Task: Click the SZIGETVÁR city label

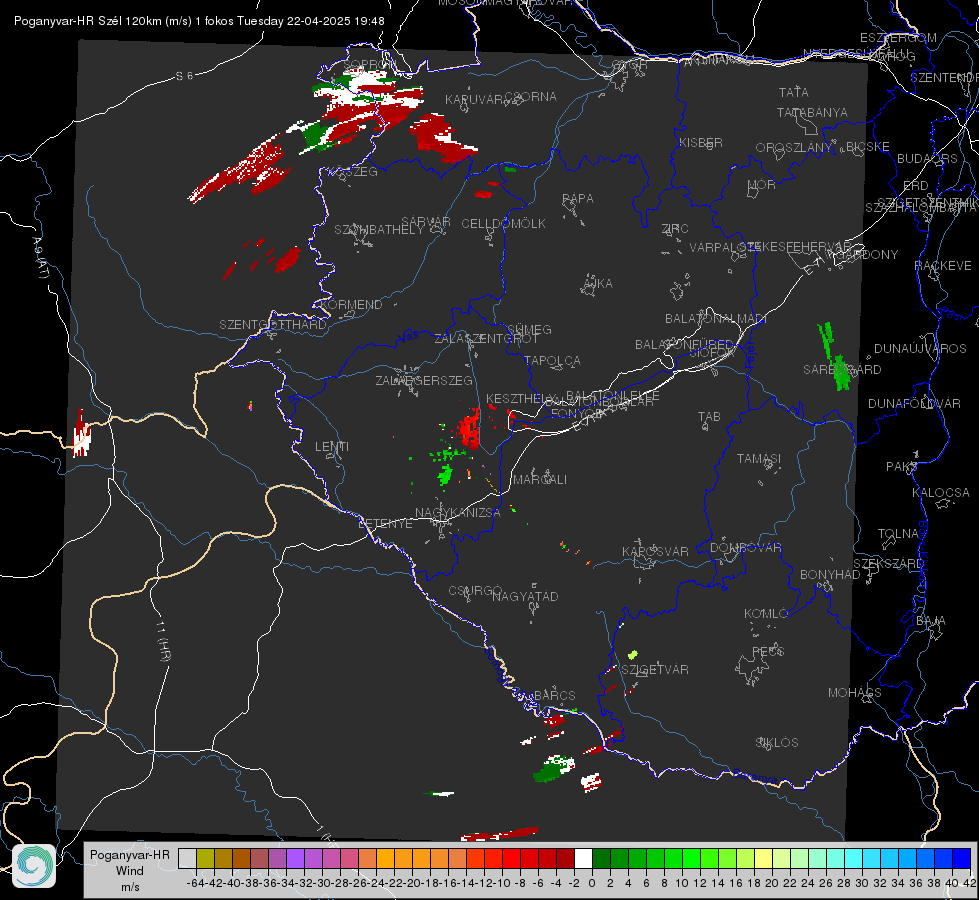Action: tap(655, 669)
